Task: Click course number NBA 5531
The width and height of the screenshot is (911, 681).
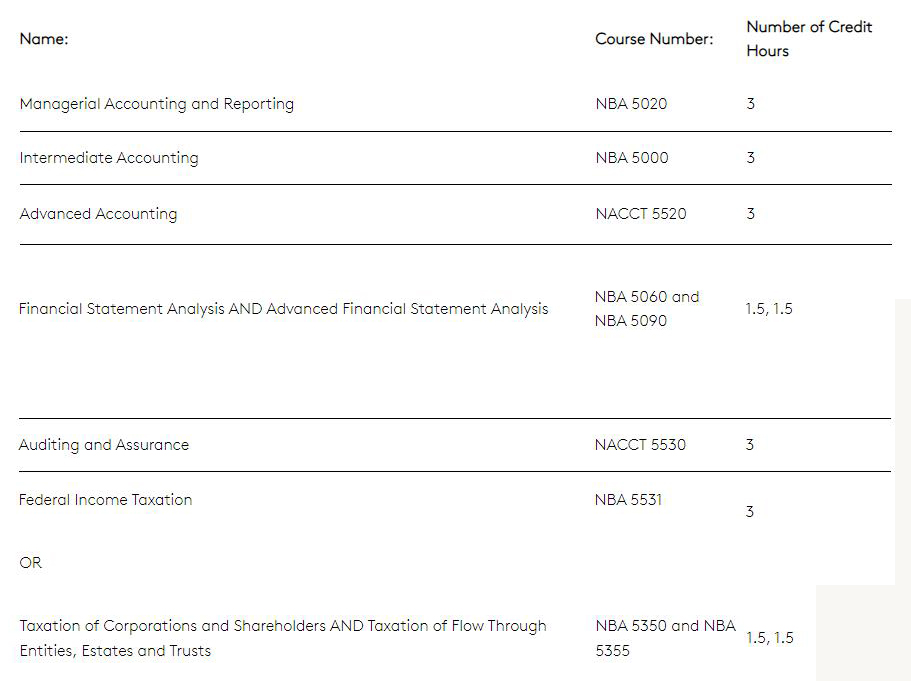Action: click(x=628, y=500)
